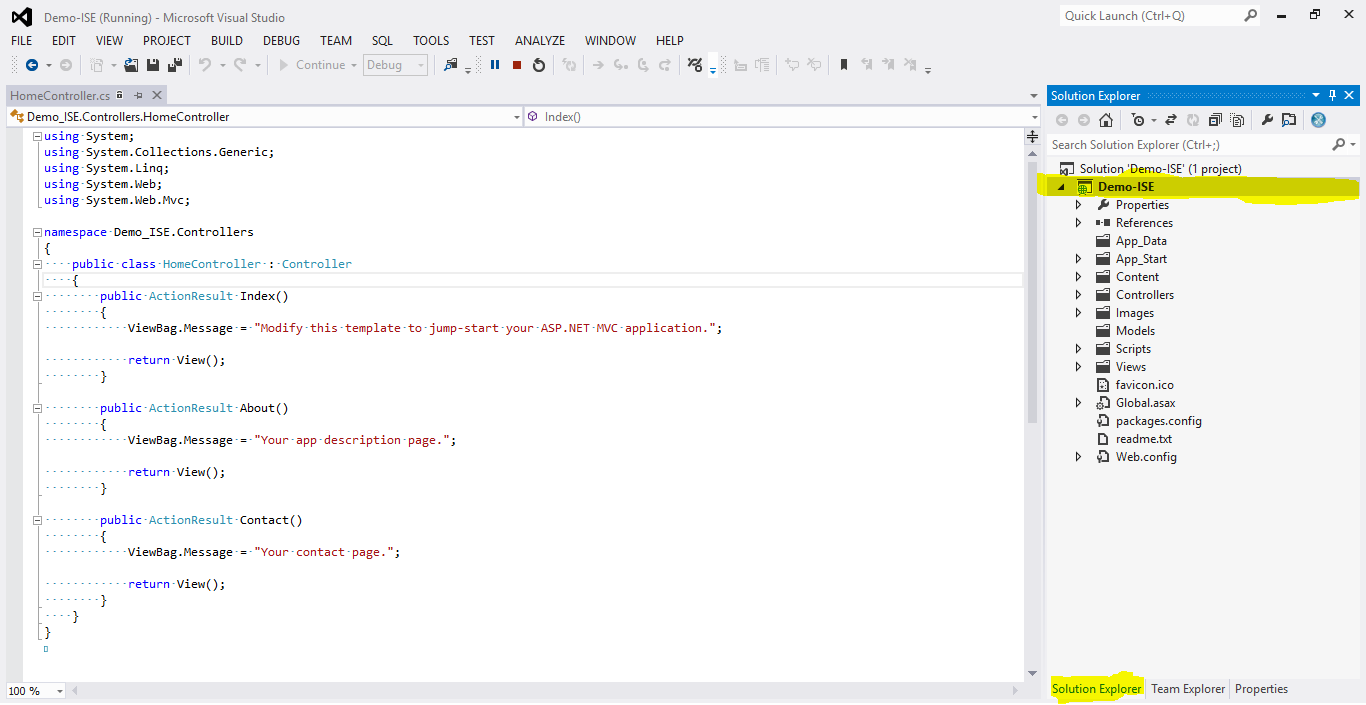This screenshot has width=1366, height=705.
Task: Click the New Project toolbar icon
Action: click(97, 65)
